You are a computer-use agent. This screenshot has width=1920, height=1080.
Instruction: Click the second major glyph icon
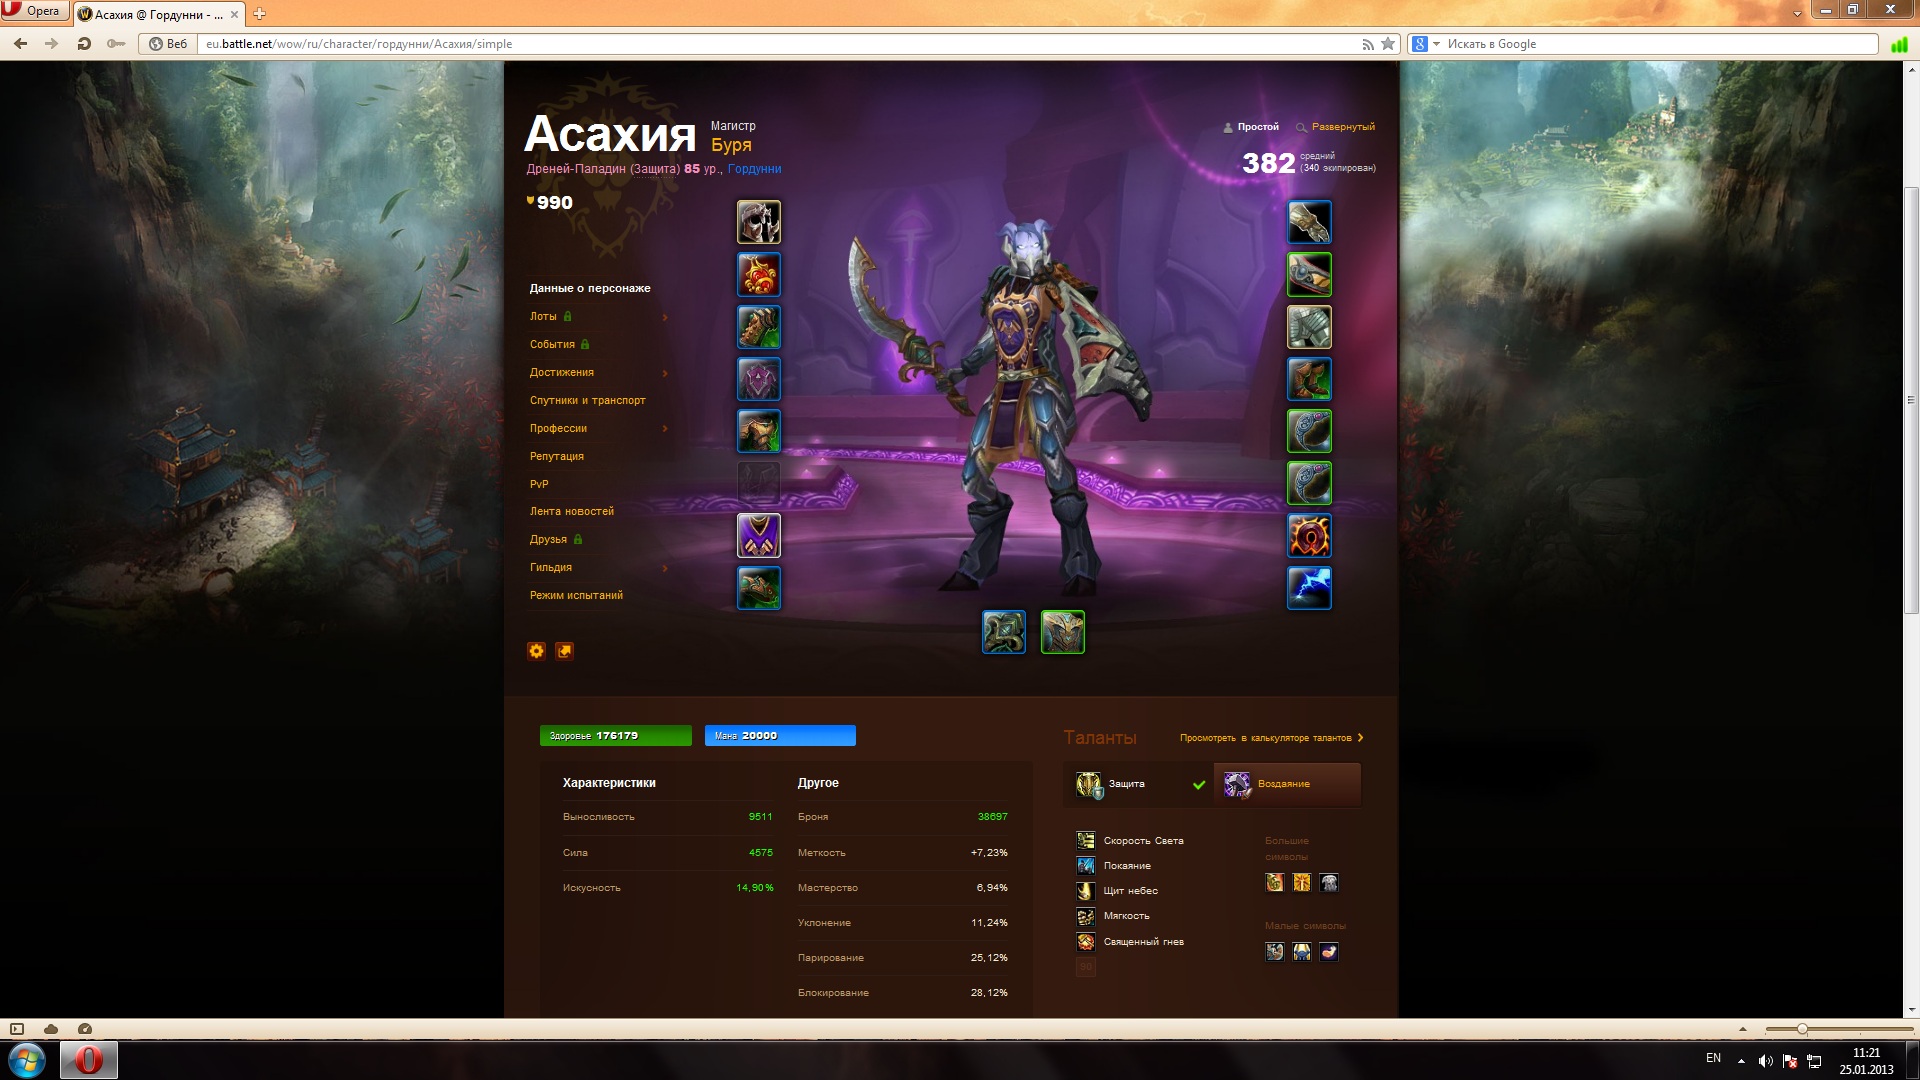coord(1302,882)
